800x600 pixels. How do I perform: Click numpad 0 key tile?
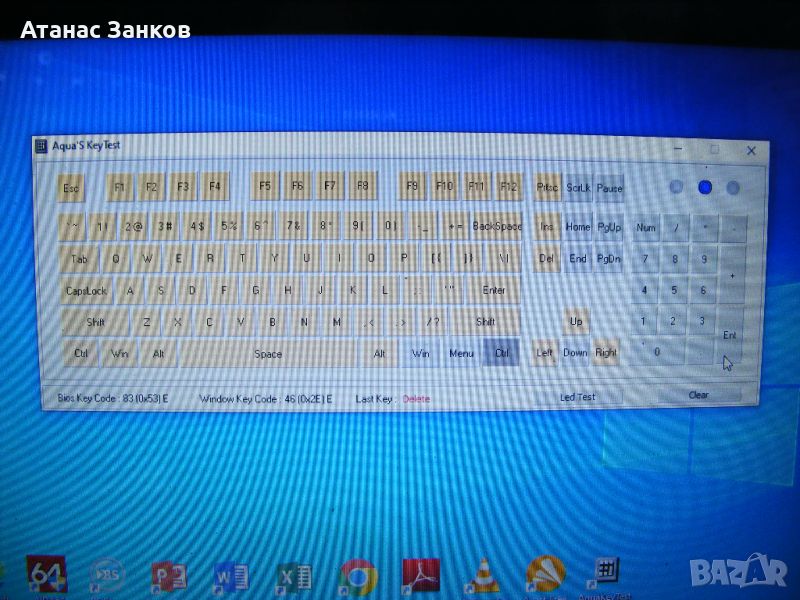pyautogui.click(x=657, y=352)
